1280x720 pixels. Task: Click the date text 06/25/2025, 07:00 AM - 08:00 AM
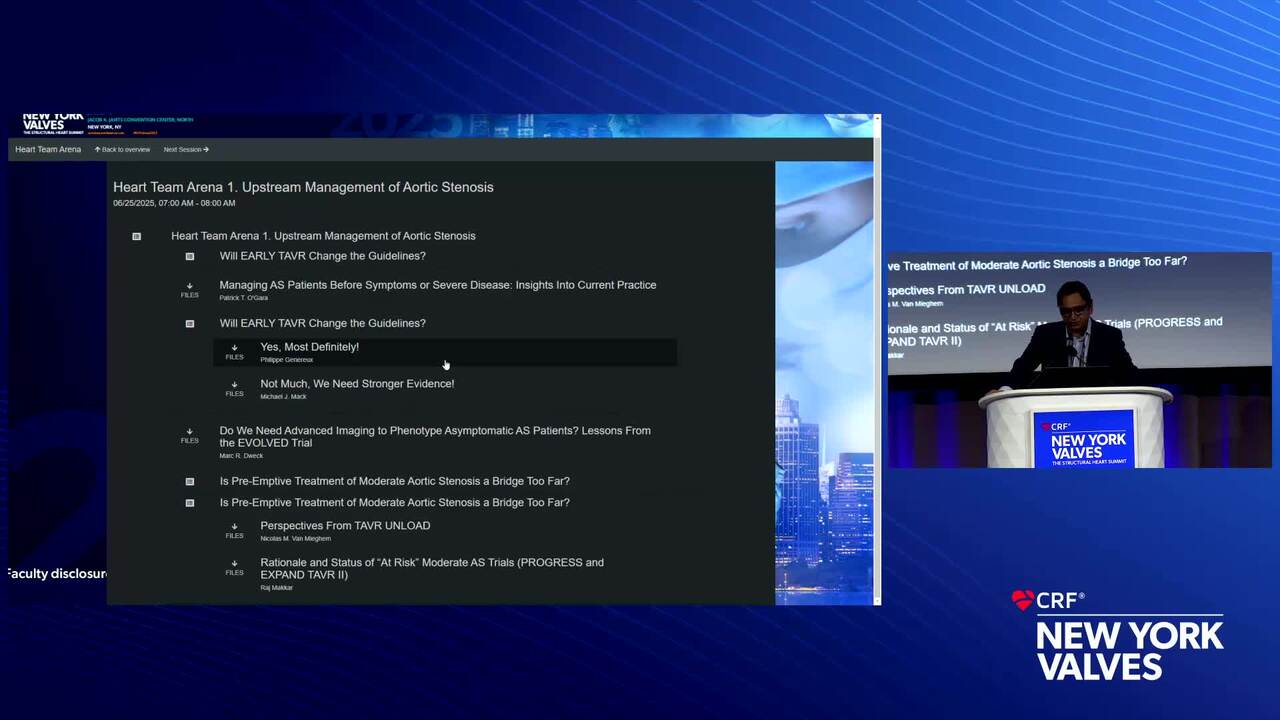(x=174, y=203)
